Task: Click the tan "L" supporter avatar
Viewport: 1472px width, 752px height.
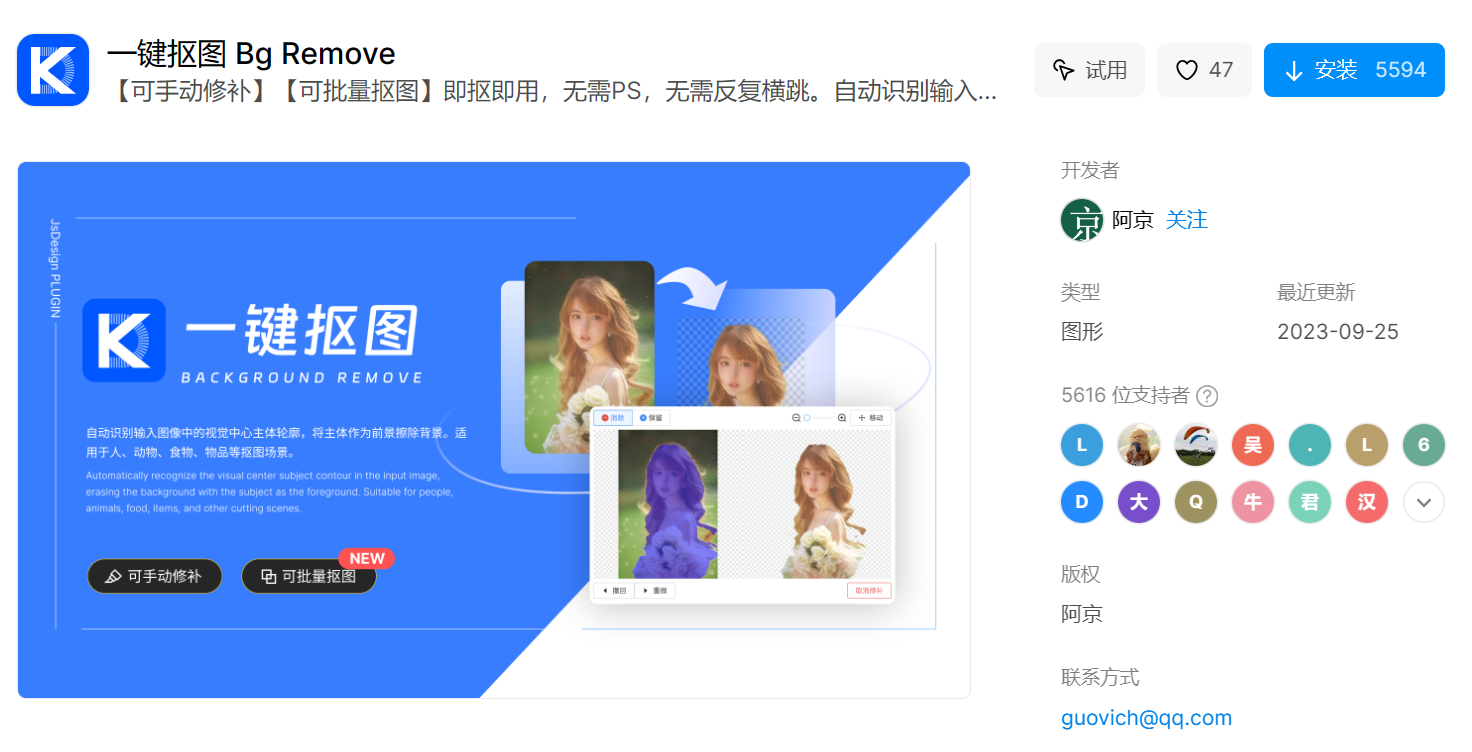Action: pos(1366,445)
